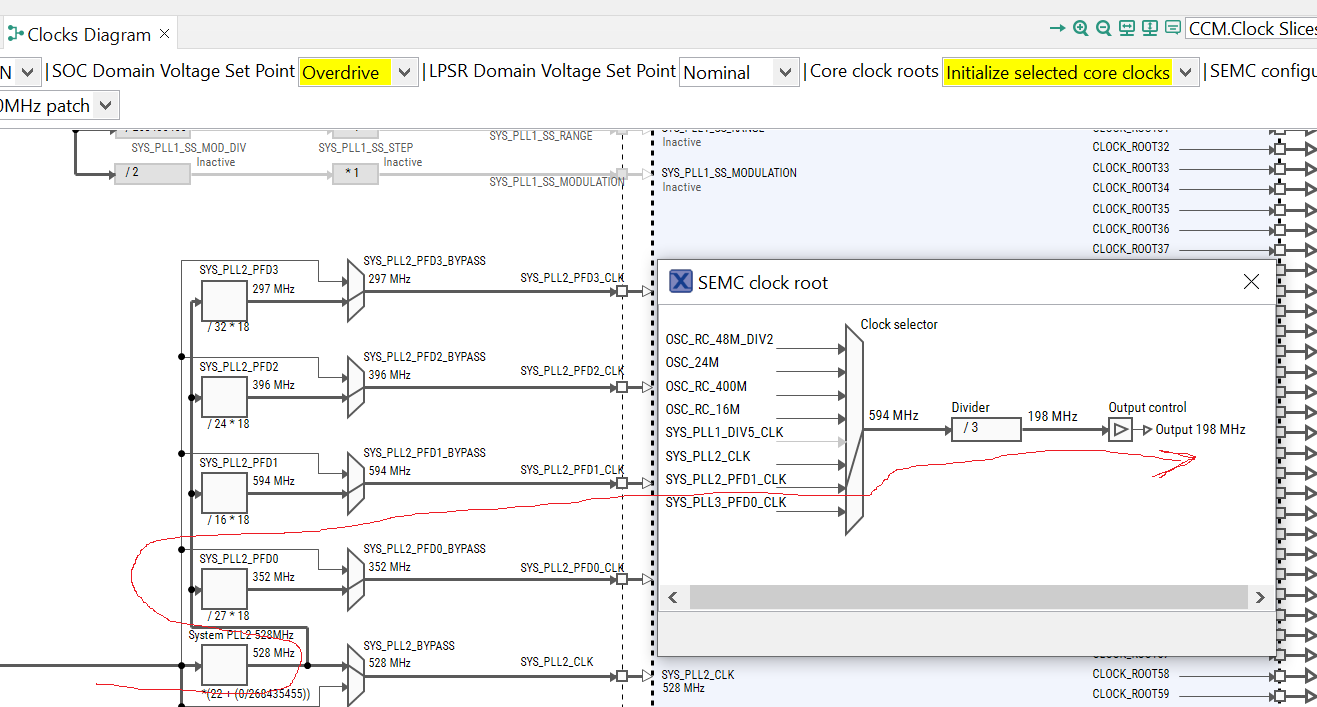Toggle the Initialize selected core clocks option
The width and height of the screenshot is (1317, 707).
(x=1070, y=71)
